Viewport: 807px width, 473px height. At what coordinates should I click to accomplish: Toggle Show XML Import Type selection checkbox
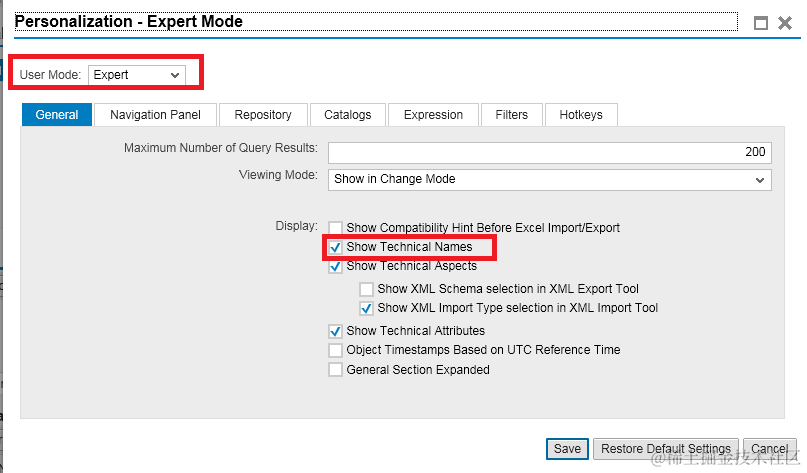(366, 308)
